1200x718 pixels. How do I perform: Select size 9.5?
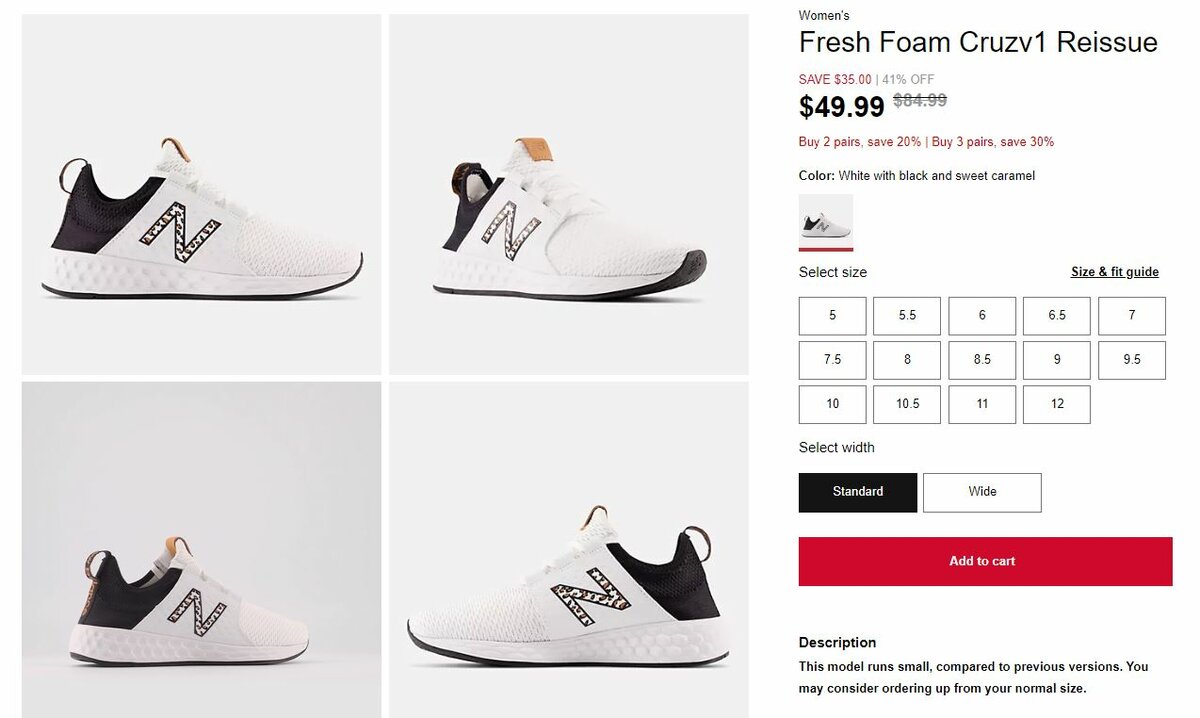[1131, 360]
